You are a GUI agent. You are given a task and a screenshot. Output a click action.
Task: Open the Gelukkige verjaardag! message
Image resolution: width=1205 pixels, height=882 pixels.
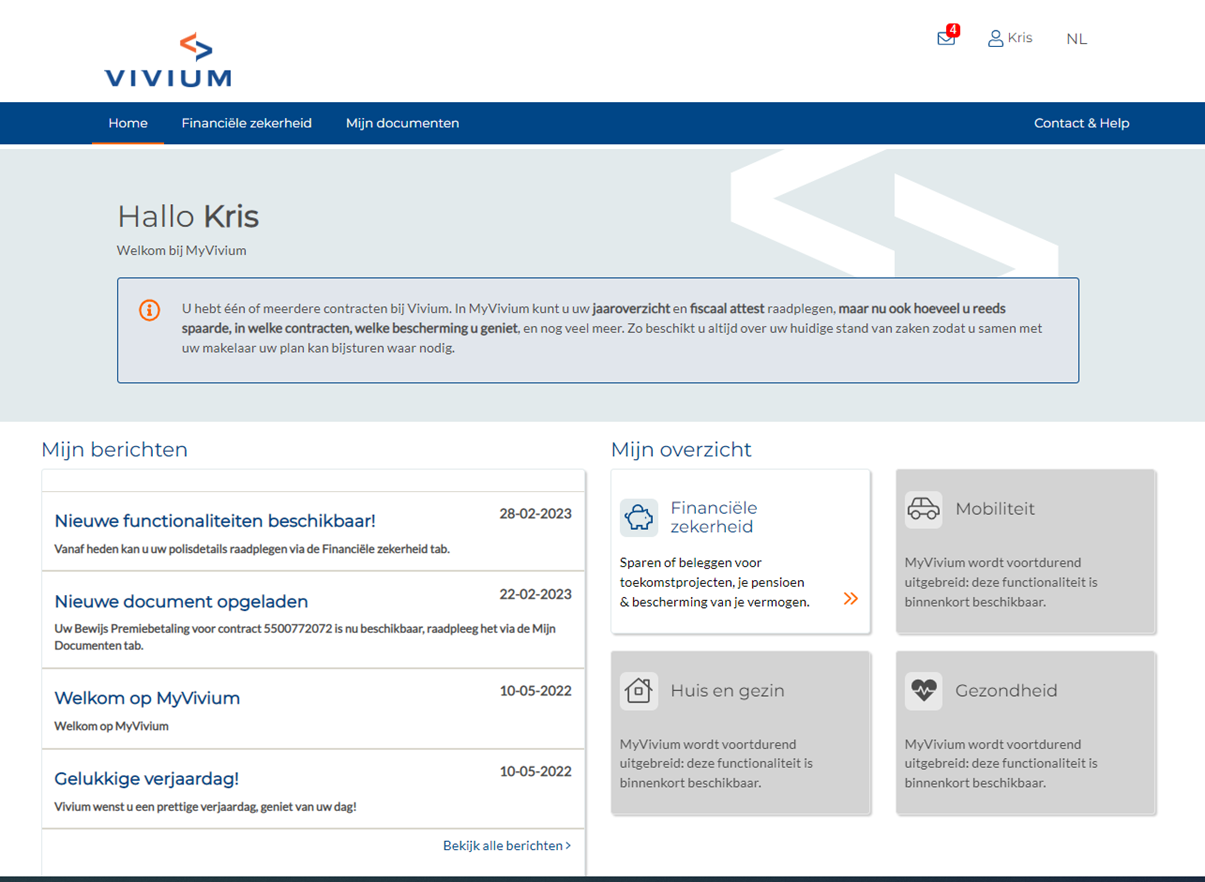[x=147, y=779]
